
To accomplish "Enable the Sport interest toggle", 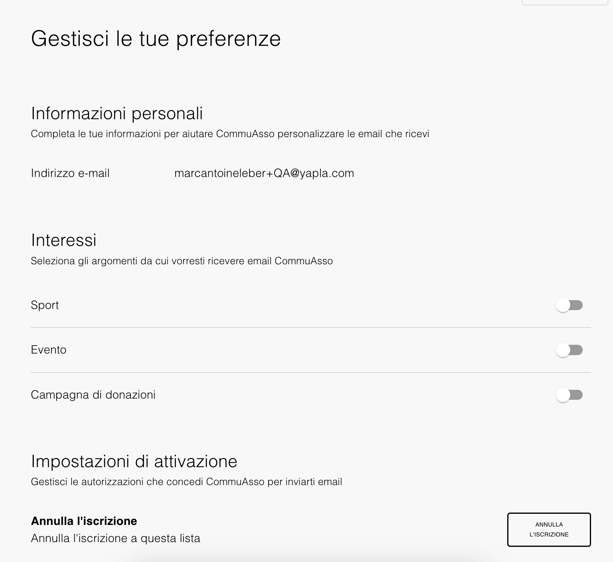I will [x=569, y=305].
